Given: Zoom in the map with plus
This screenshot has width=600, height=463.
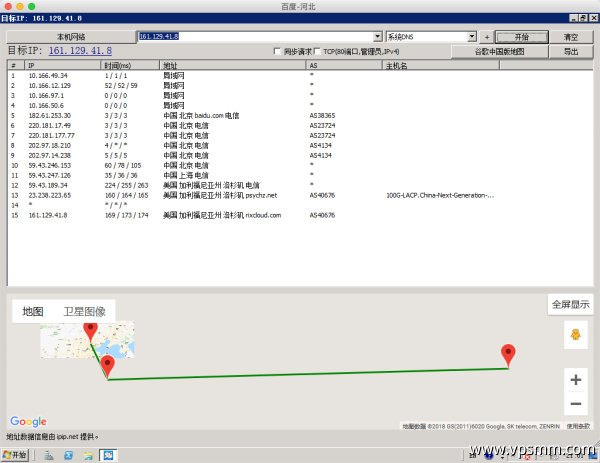Looking at the screenshot, I should click(x=576, y=380).
